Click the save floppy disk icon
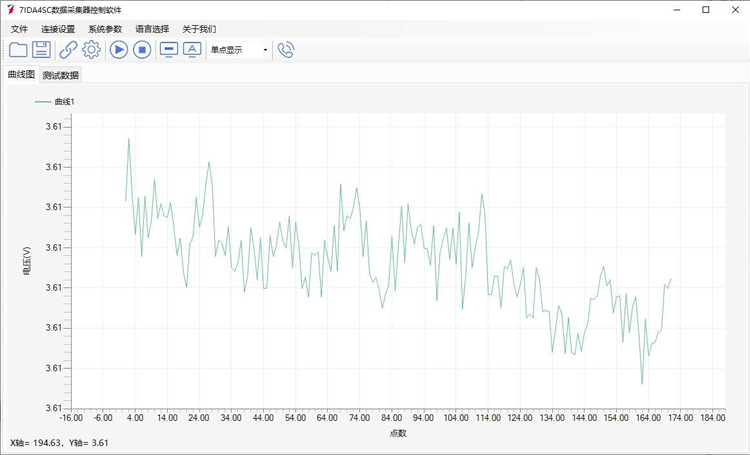This screenshot has width=750, height=455. click(x=41, y=50)
